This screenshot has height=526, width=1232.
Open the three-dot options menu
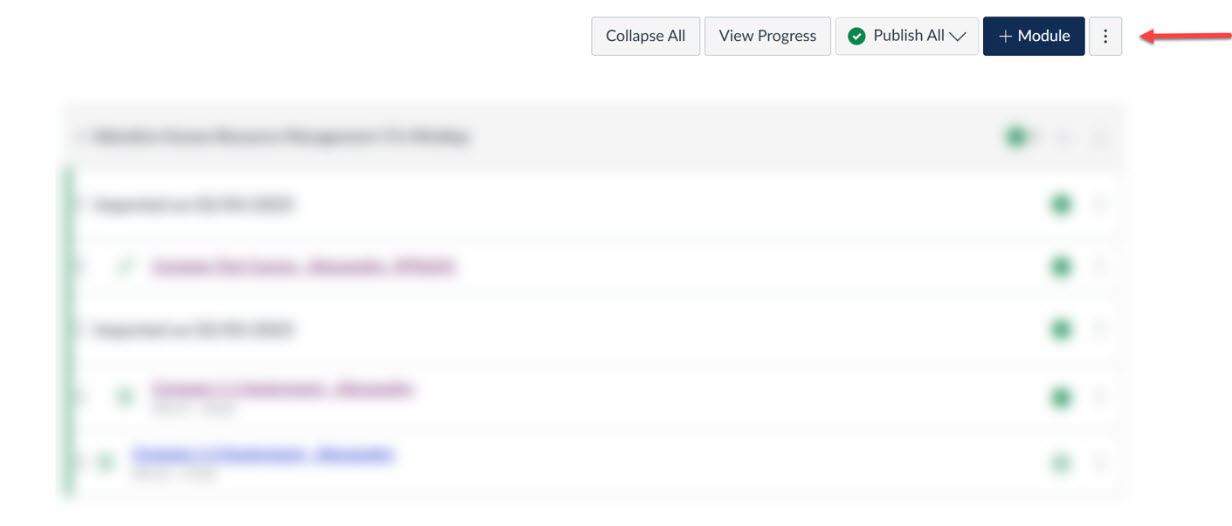point(1105,36)
